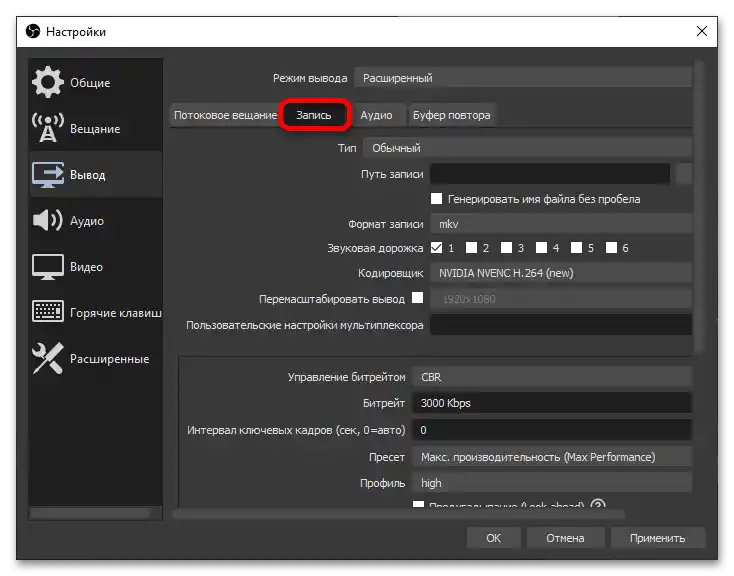Open Расширенные settings category
Viewport: 734px width, 576px height.
point(96,359)
